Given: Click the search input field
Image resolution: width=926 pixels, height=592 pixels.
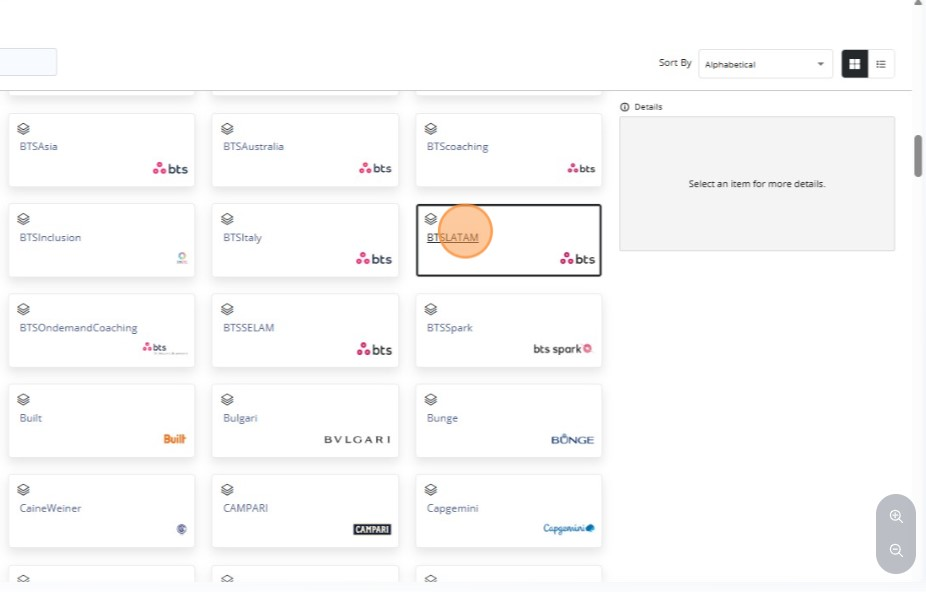Looking at the screenshot, I should (x=28, y=62).
